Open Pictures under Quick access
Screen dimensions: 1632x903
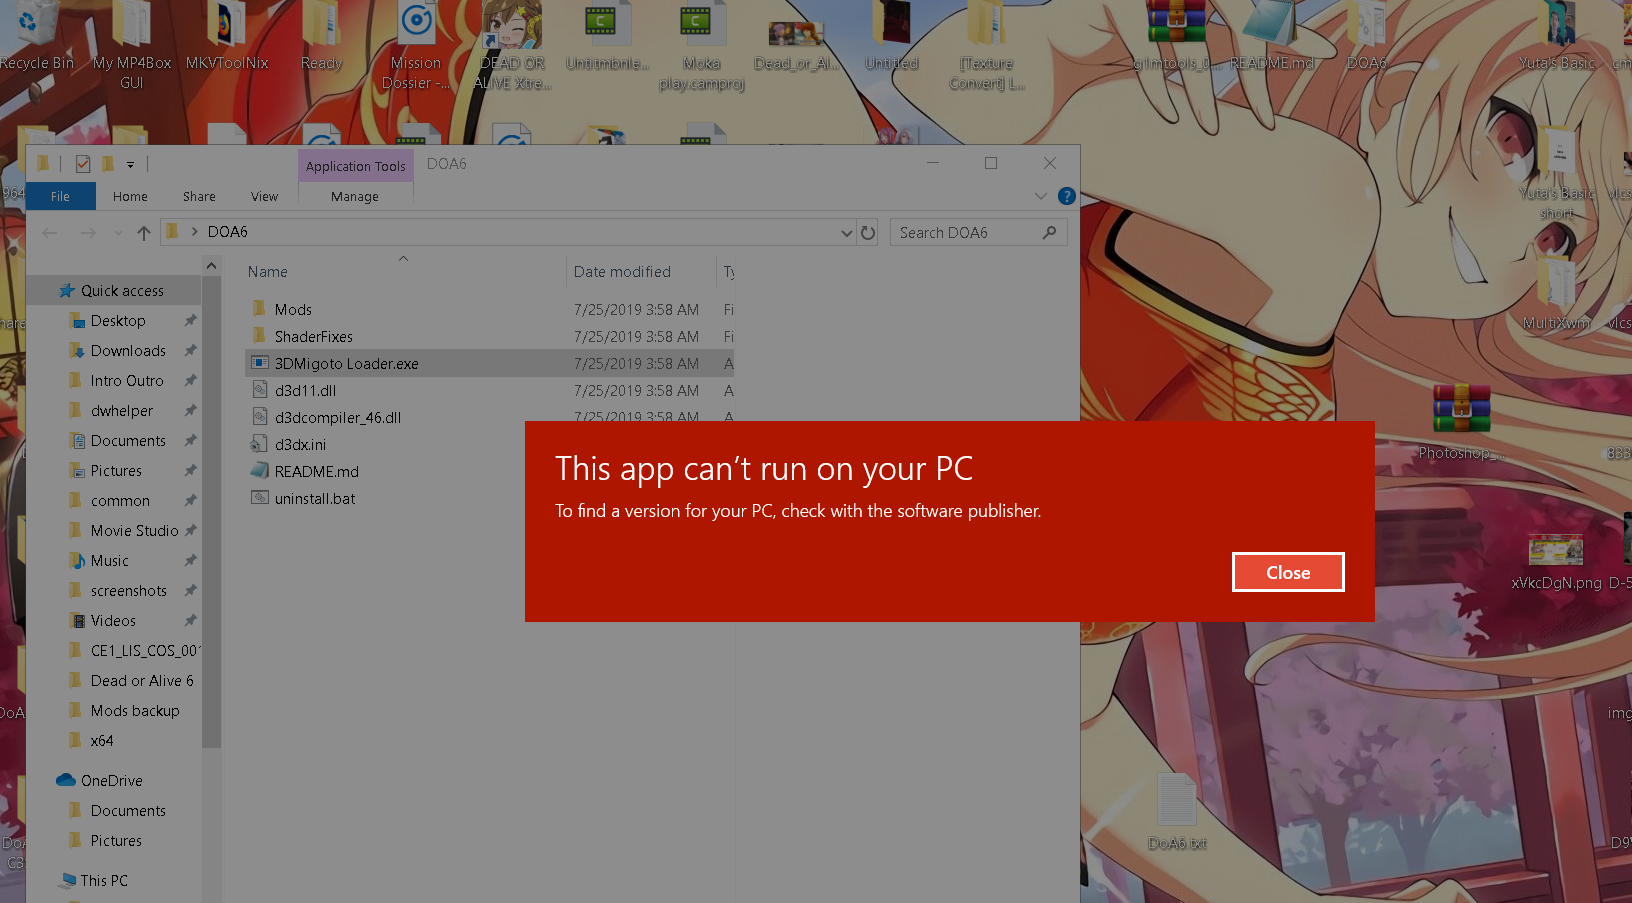coord(116,470)
